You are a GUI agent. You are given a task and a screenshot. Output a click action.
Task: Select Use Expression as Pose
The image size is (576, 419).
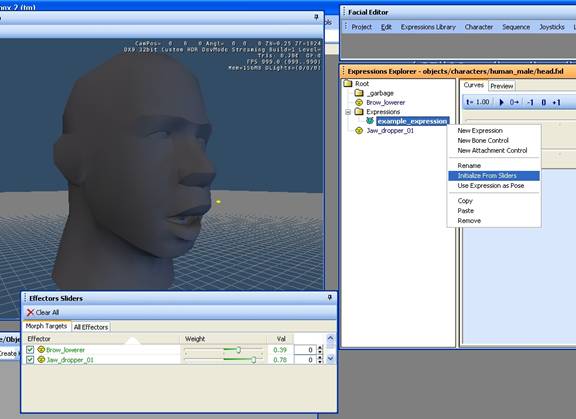click(x=494, y=186)
